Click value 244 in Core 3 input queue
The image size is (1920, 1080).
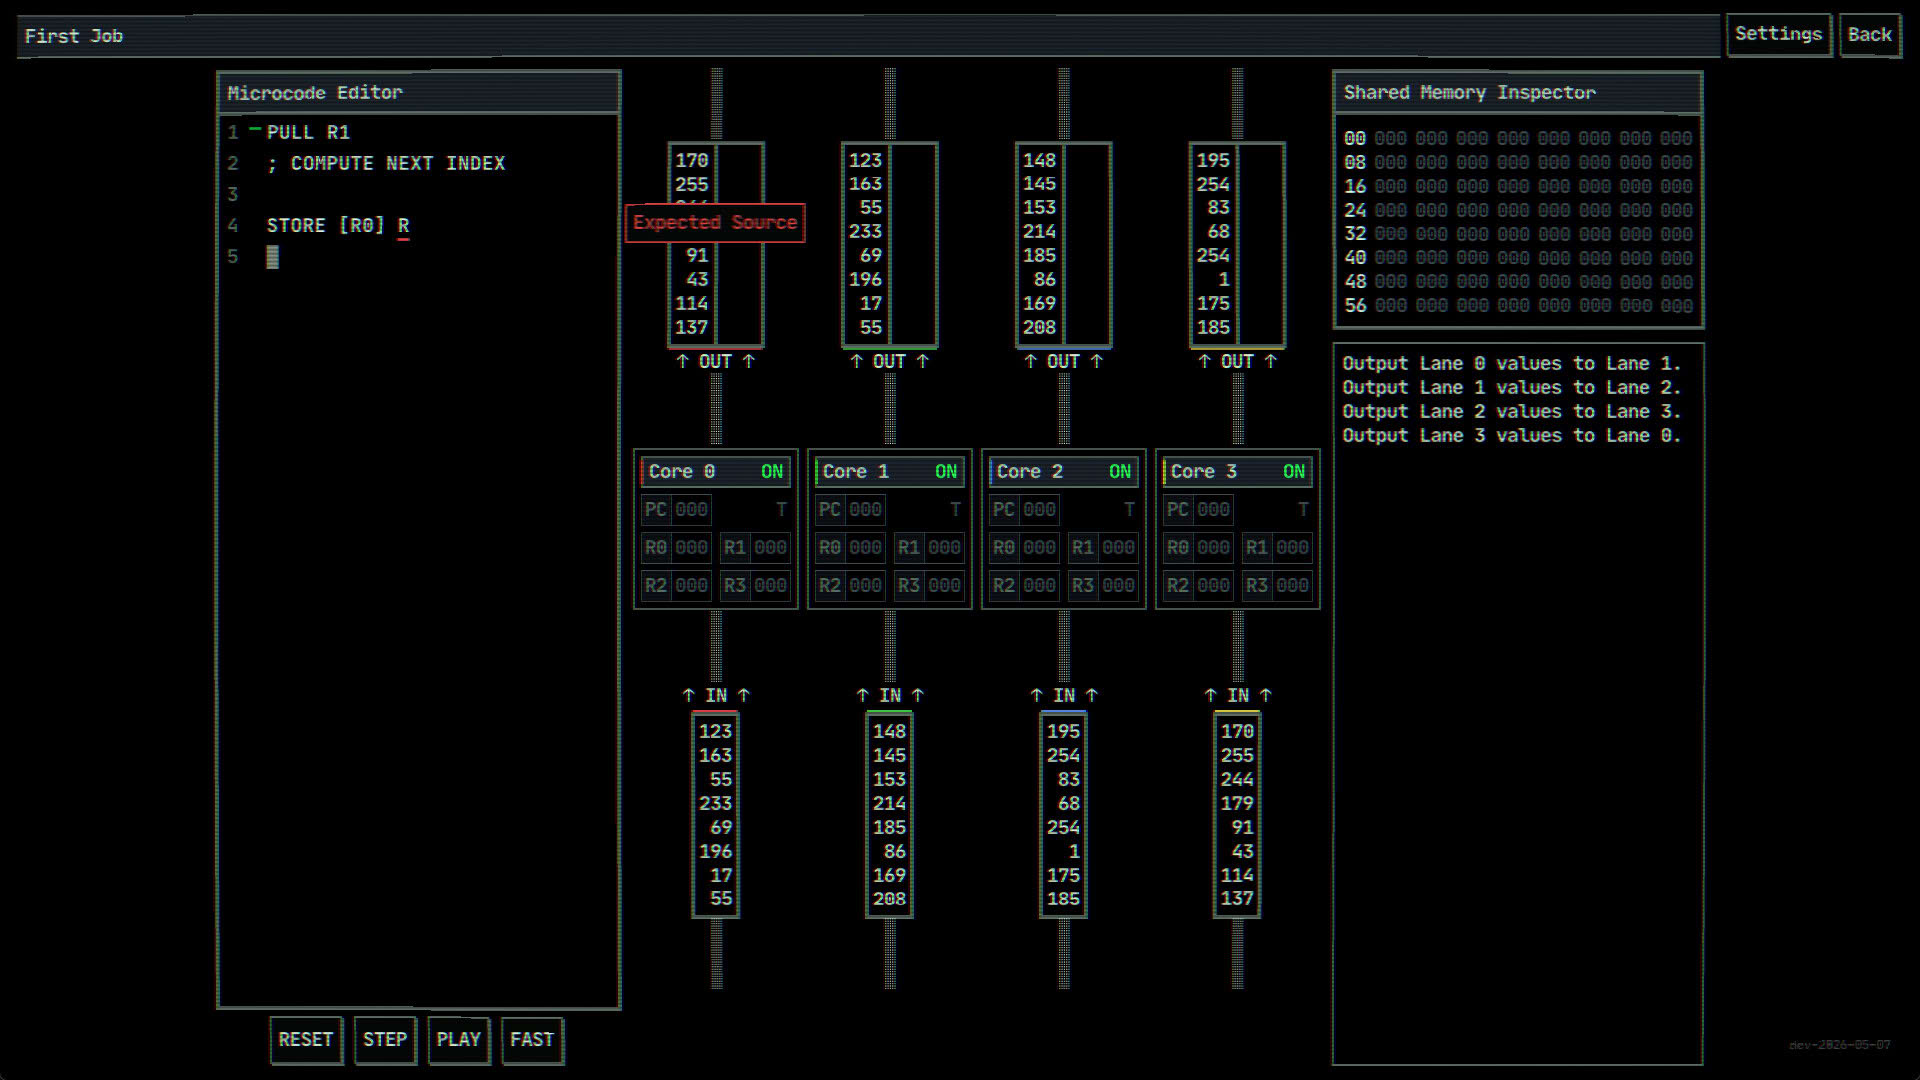pyautogui.click(x=1237, y=779)
